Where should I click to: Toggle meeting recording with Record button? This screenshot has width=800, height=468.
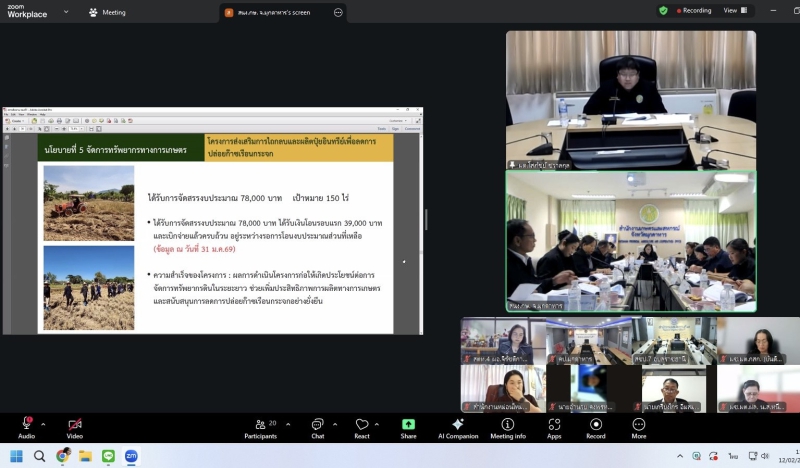(596, 425)
